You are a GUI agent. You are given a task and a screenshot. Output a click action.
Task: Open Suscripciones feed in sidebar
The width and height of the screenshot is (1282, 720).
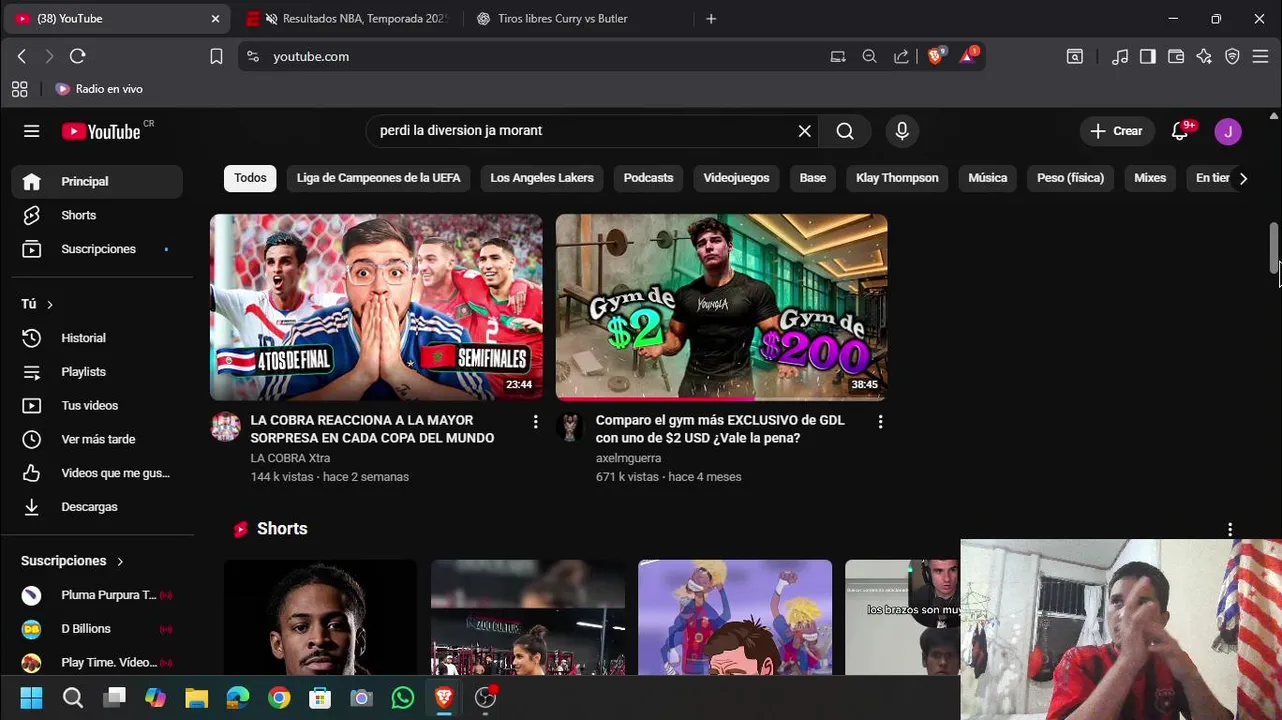(97, 249)
